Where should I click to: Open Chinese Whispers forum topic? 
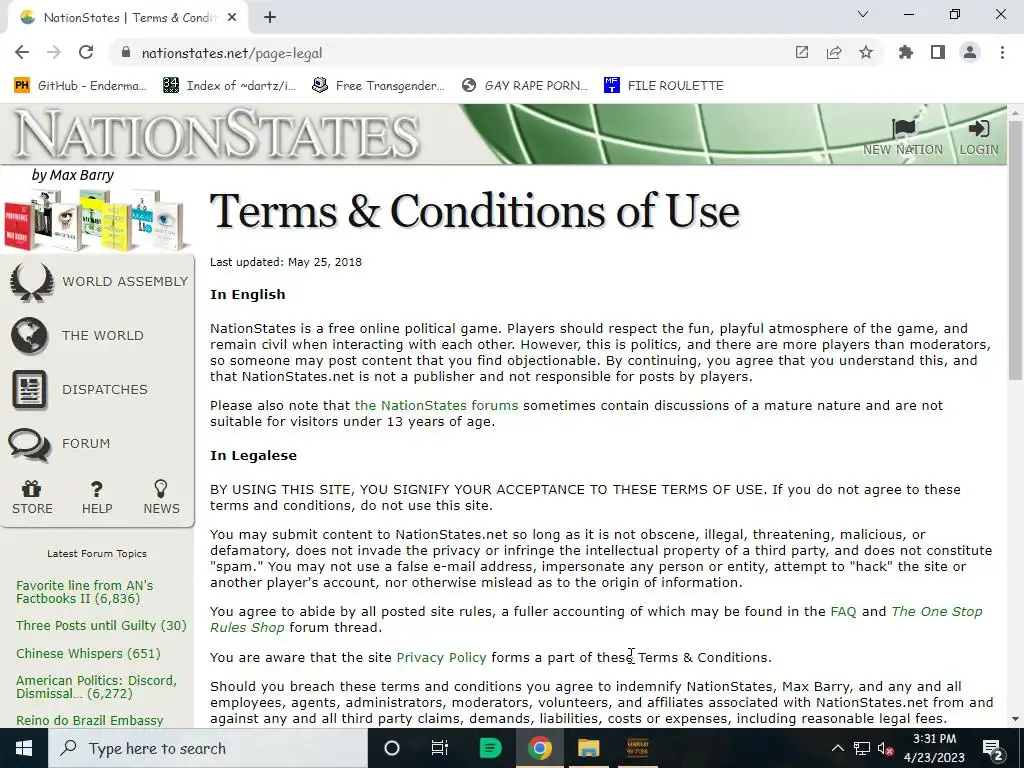click(x=88, y=654)
